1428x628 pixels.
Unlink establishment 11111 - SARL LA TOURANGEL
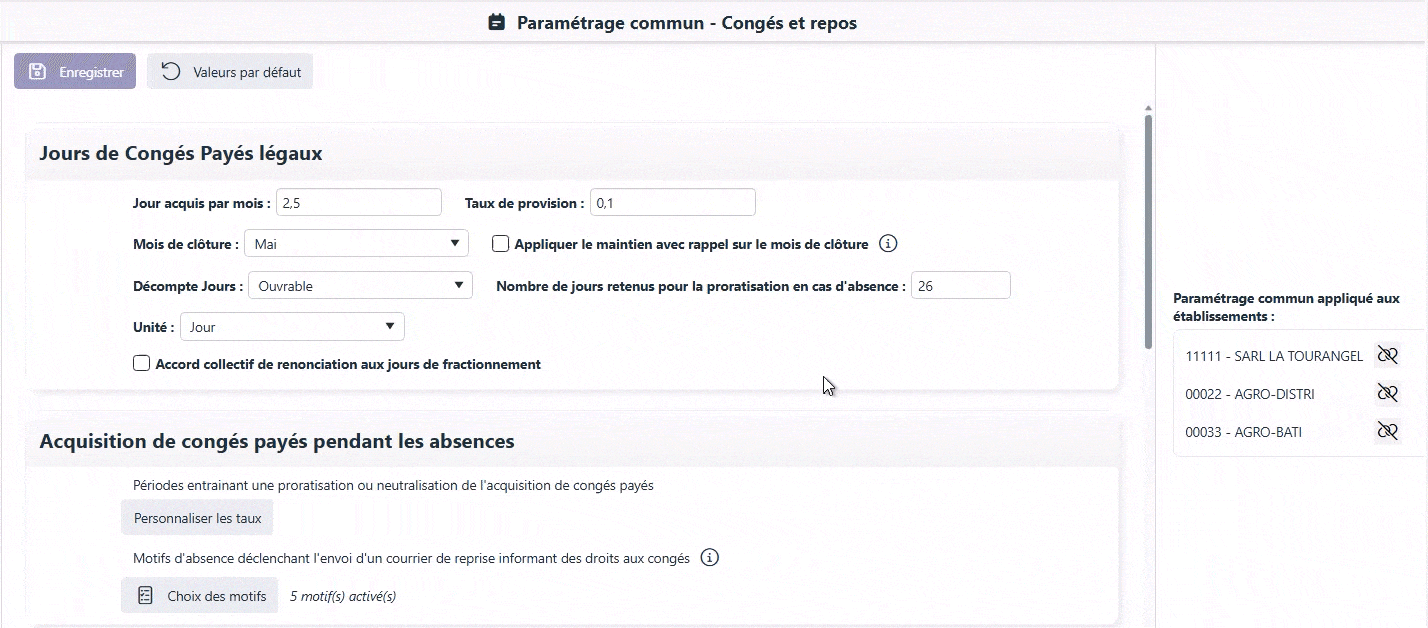(x=1387, y=355)
